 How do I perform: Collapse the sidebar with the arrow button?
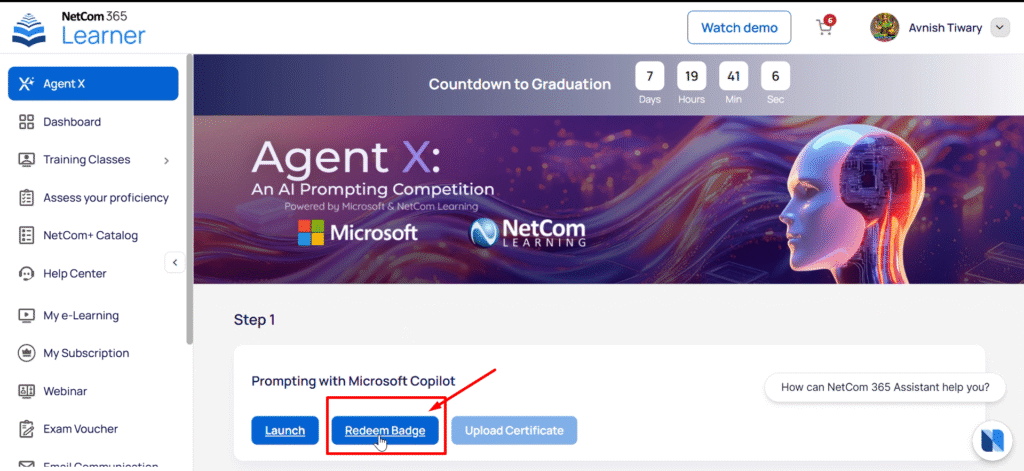coord(174,263)
